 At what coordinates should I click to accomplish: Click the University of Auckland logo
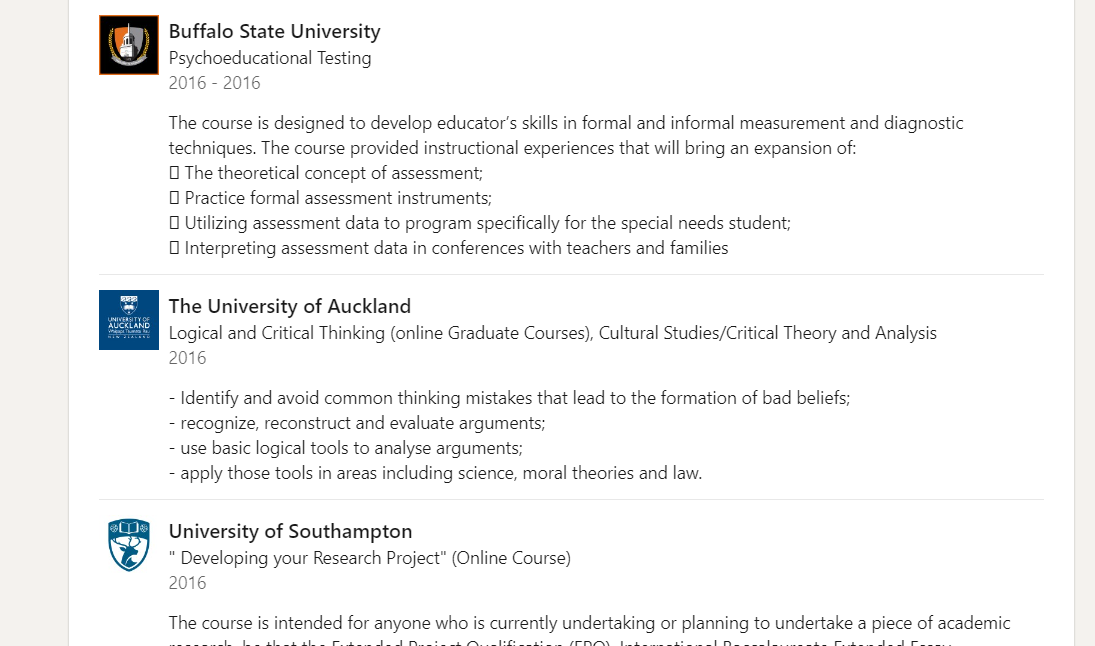point(129,320)
